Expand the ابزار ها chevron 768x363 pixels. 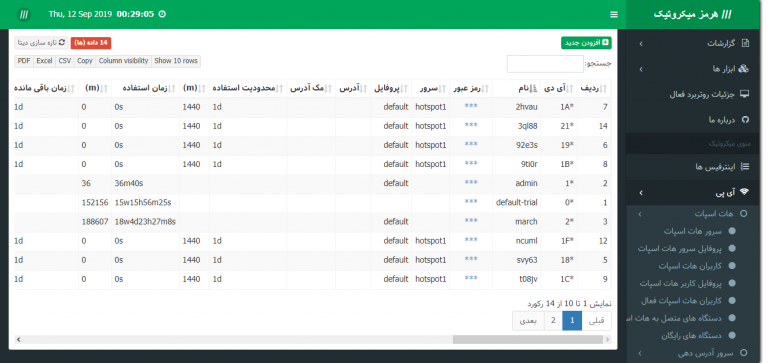point(641,70)
